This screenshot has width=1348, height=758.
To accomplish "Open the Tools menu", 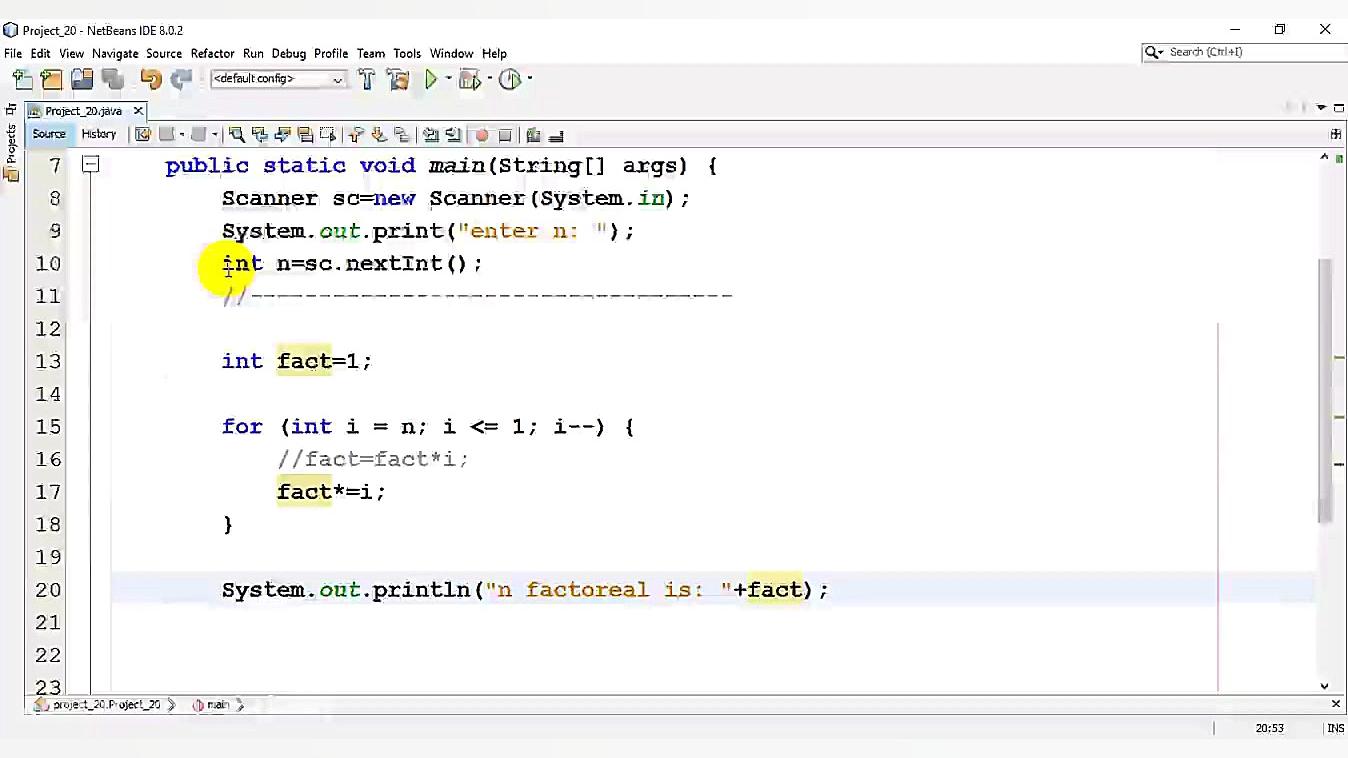I will [x=407, y=54].
